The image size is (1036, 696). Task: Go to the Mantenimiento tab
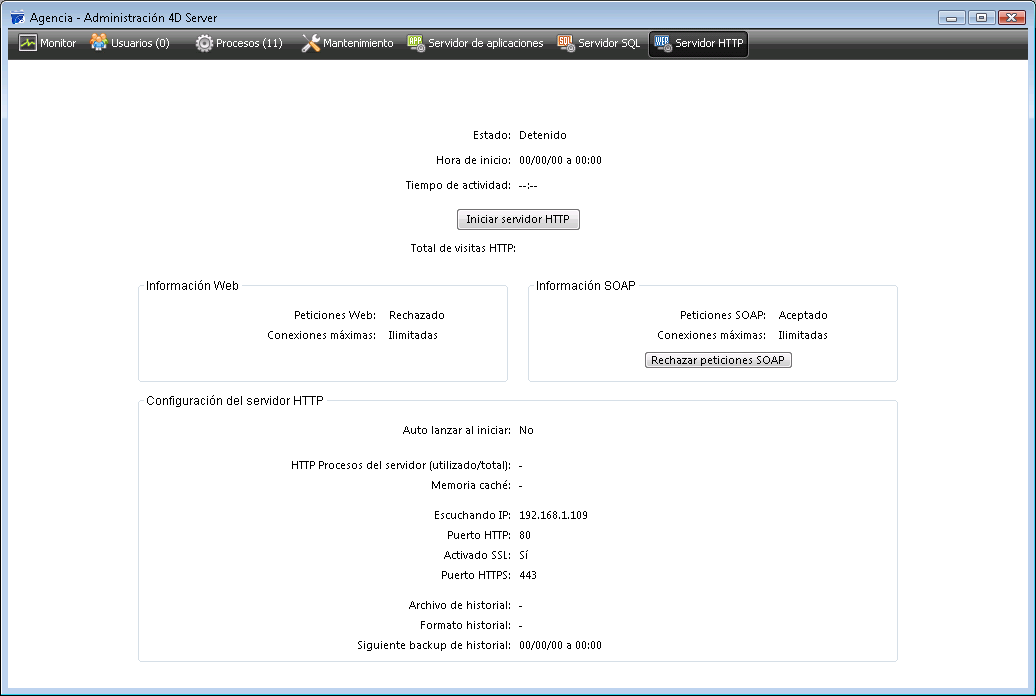pos(348,44)
